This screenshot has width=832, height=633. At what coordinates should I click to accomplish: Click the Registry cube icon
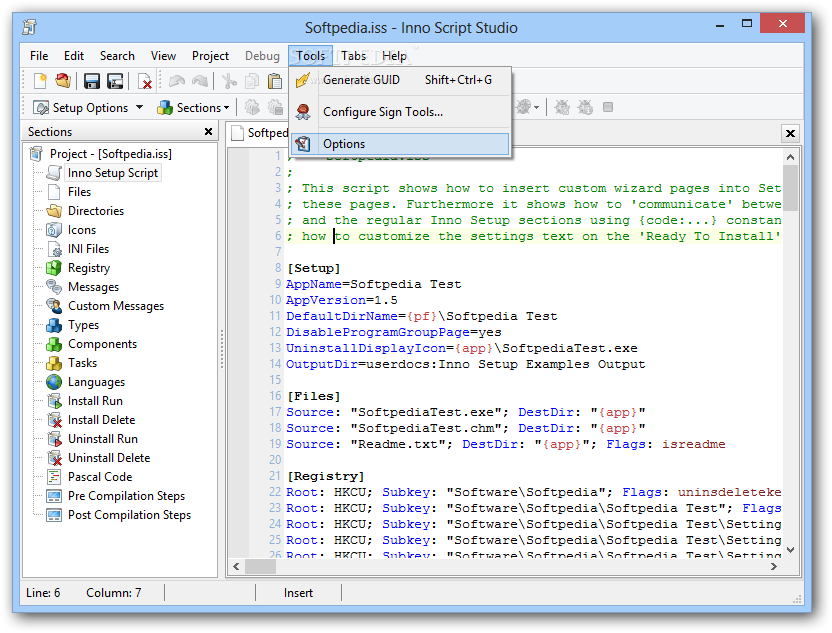(x=54, y=268)
